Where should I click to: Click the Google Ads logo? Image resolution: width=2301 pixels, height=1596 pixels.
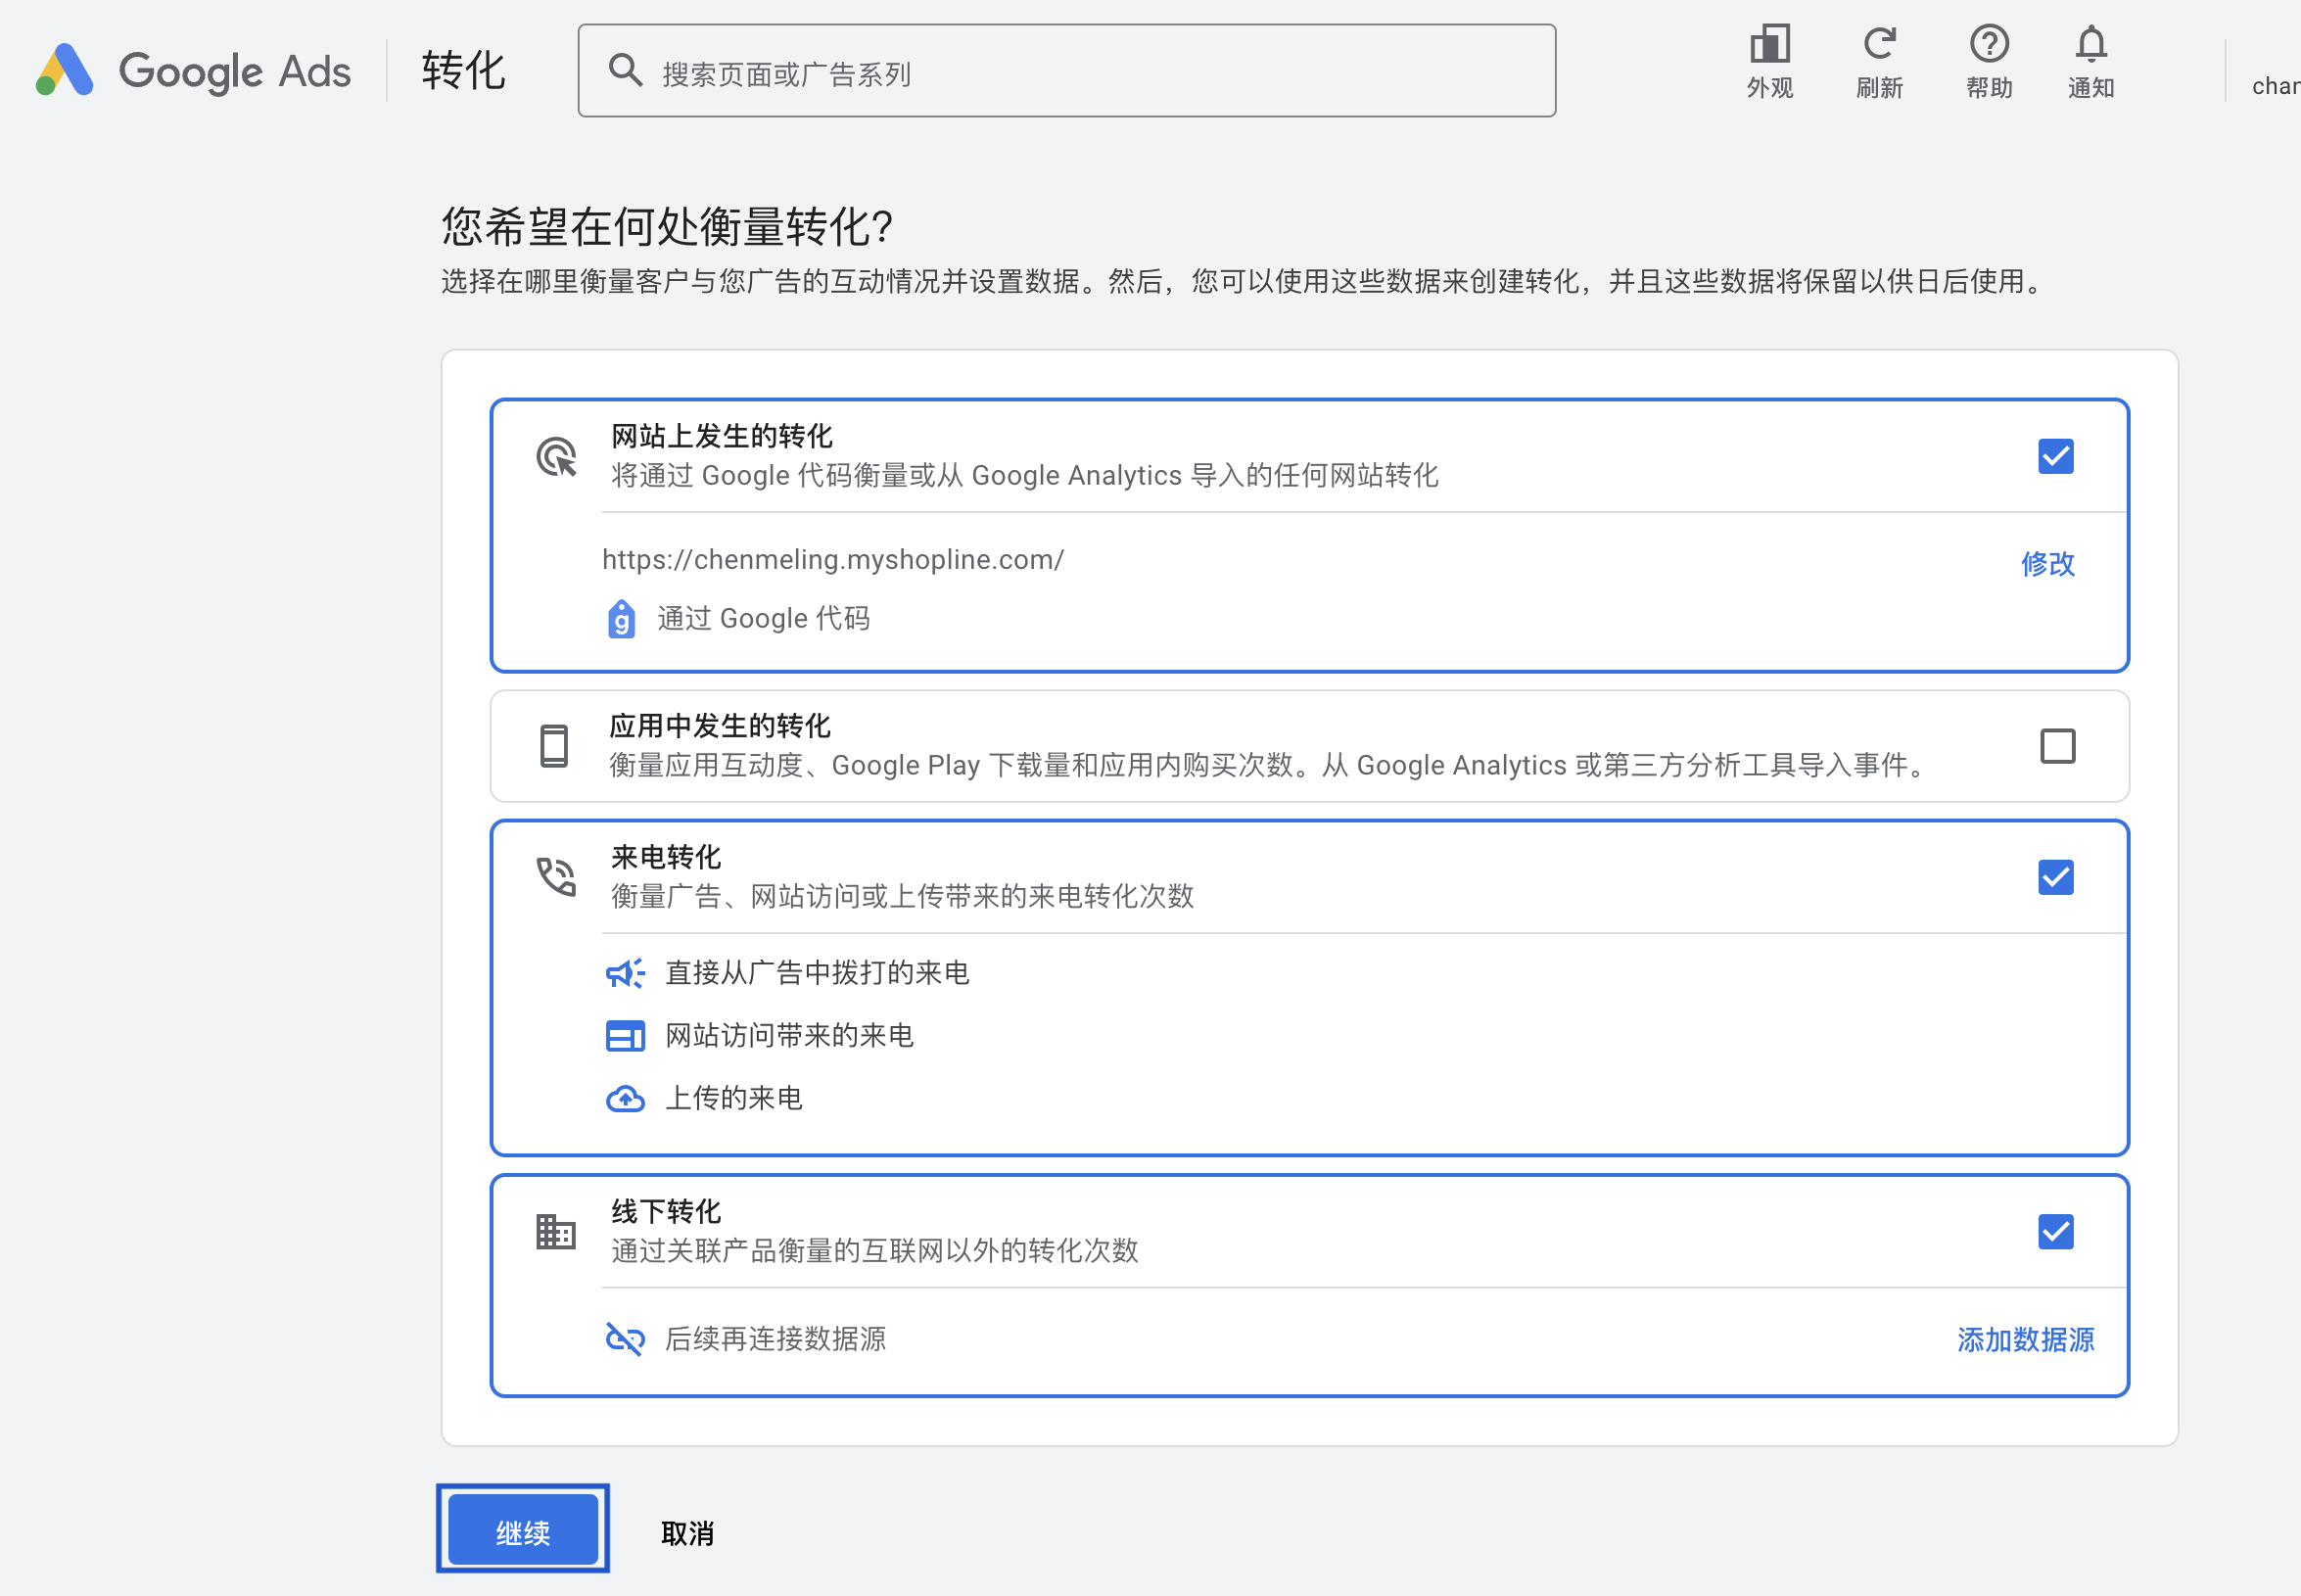[x=193, y=70]
